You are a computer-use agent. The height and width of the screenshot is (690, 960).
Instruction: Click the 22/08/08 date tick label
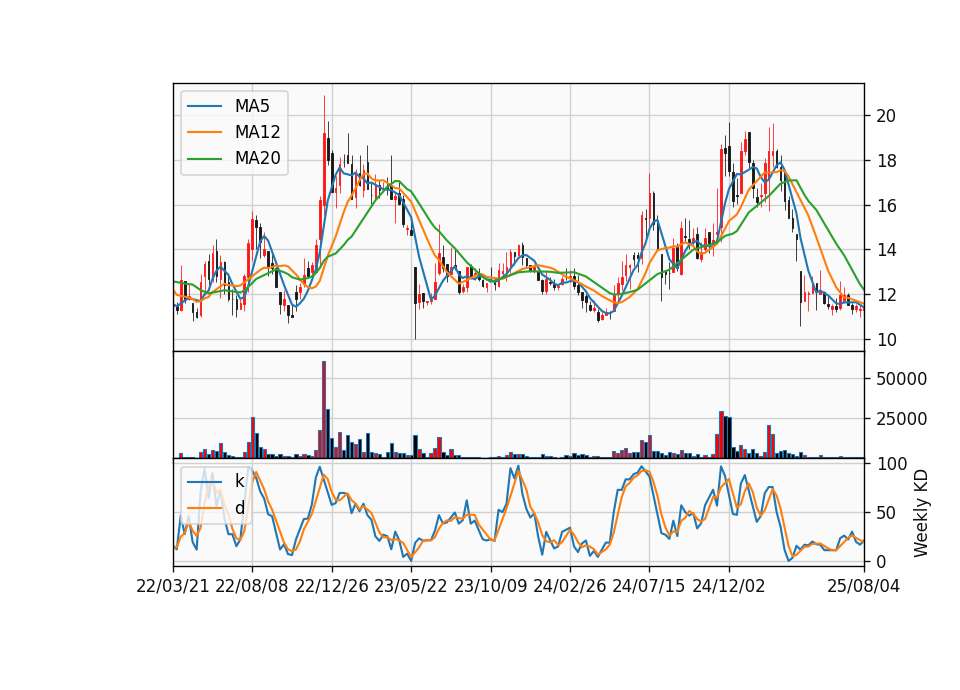coord(252,586)
